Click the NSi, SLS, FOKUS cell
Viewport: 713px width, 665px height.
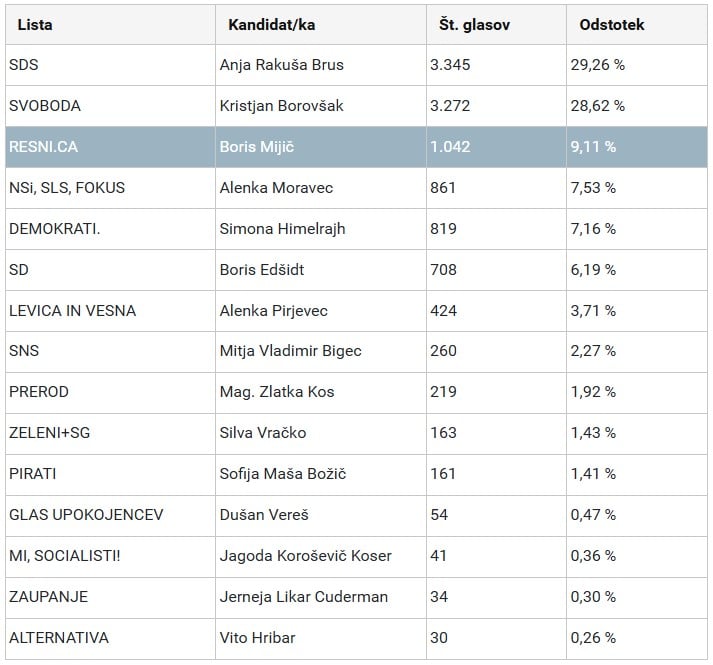click(x=67, y=188)
